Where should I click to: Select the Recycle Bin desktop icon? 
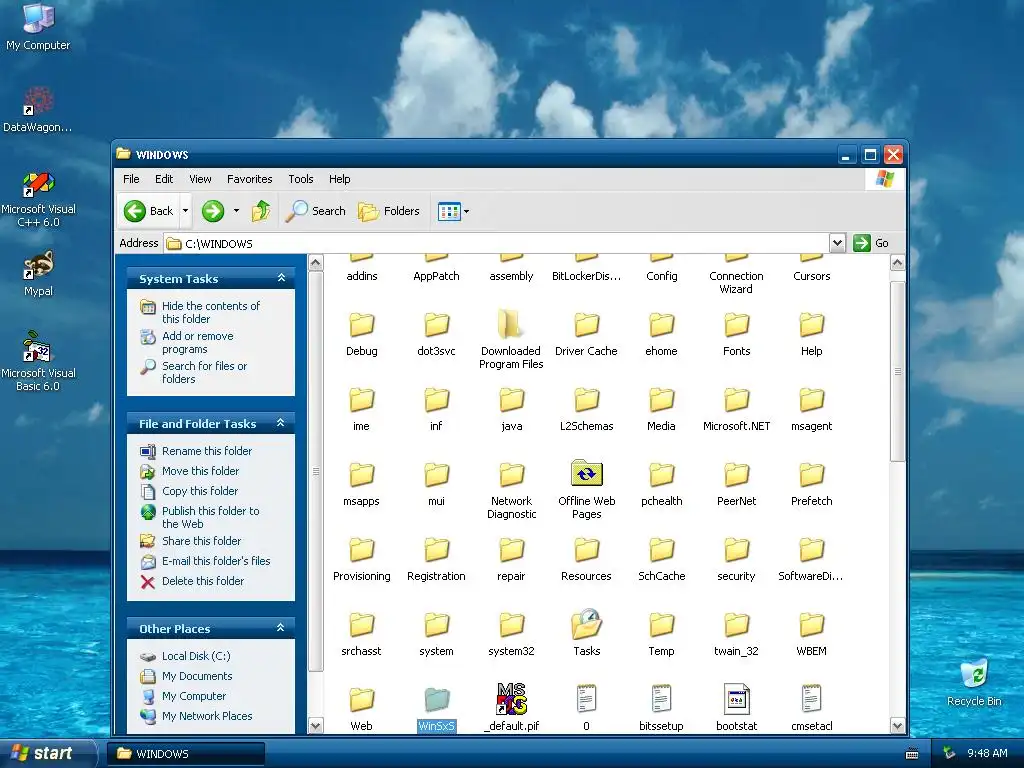[974, 673]
